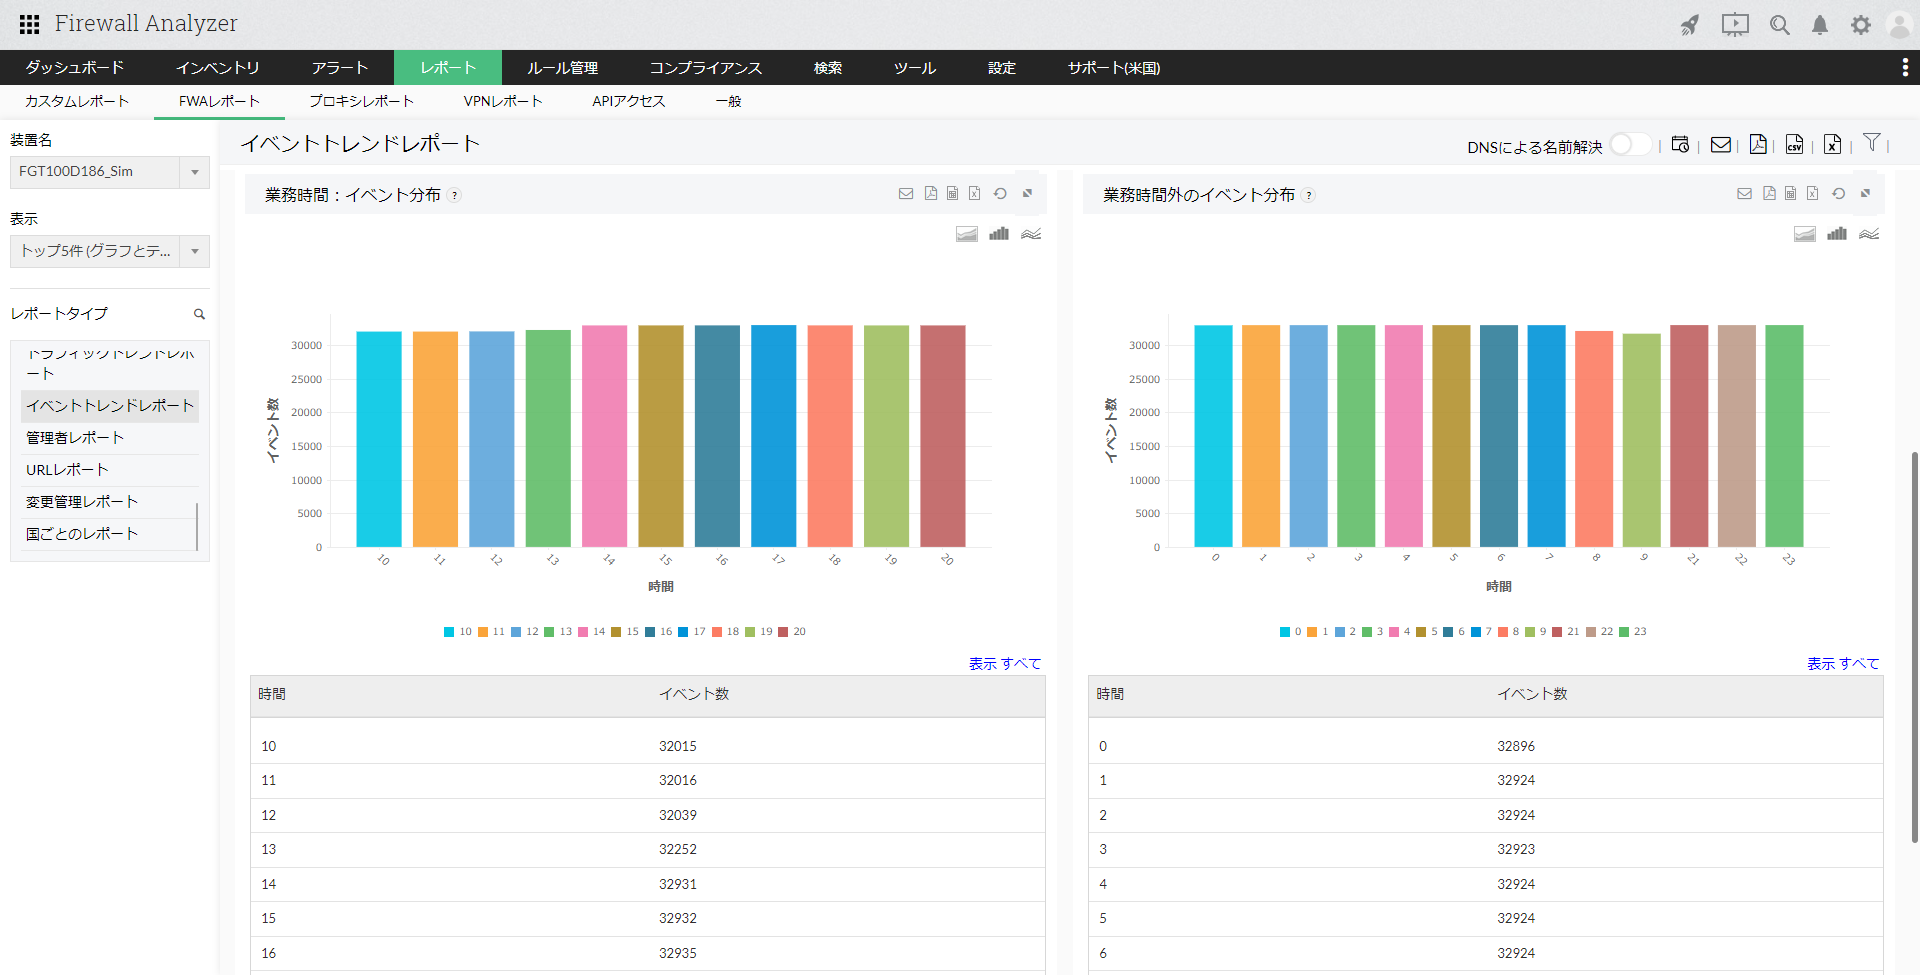This screenshot has height=975, width=1920.
Task: Expand the 表示 display dropdown
Action: pos(195,251)
